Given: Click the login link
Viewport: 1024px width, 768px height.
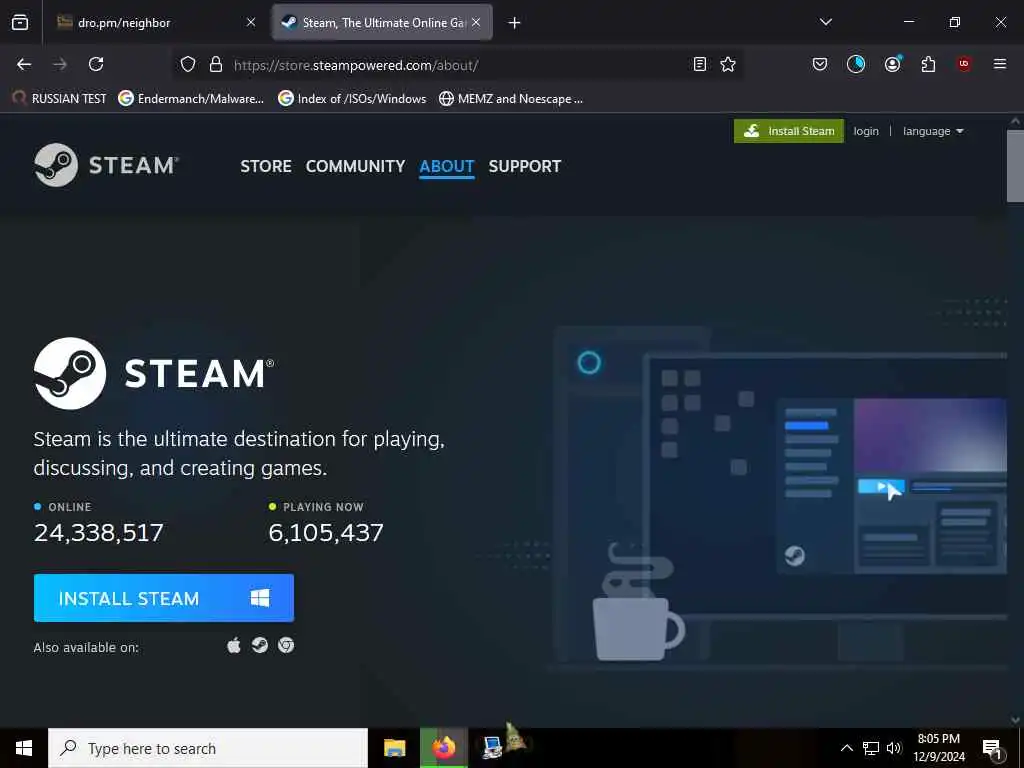Looking at the screenshot, I should coord(866,131).
